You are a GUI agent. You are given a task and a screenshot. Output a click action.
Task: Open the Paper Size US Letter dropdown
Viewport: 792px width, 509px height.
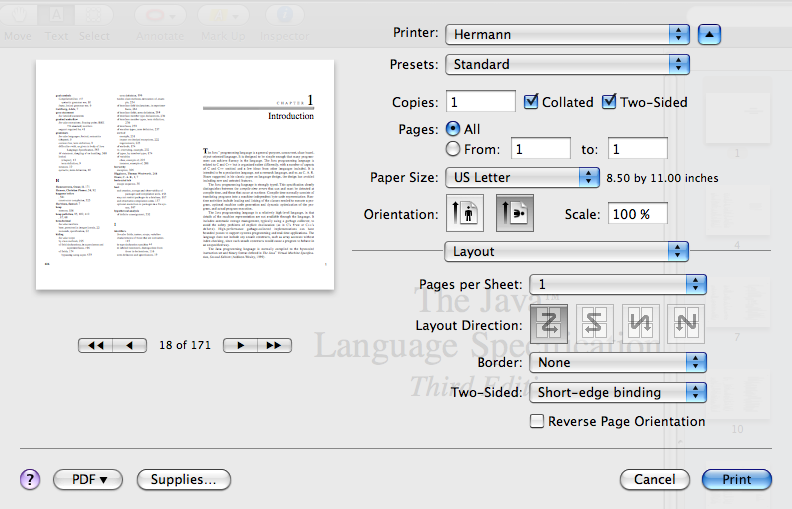tap(521, 178)
